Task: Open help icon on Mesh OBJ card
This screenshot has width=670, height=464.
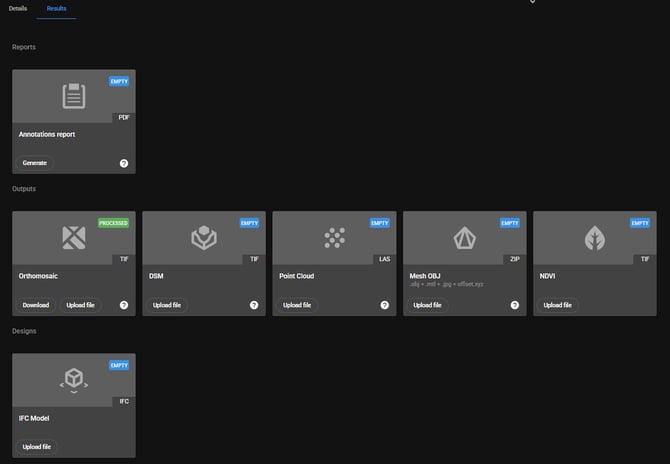Action: pyautogui.click(x=515, y=305)
